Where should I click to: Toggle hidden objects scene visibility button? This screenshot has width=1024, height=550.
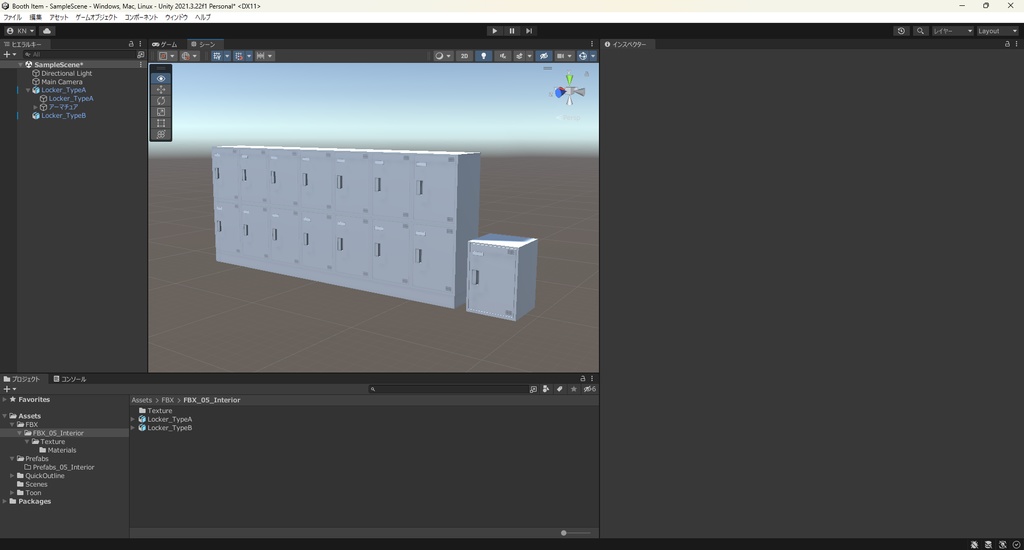543,56
